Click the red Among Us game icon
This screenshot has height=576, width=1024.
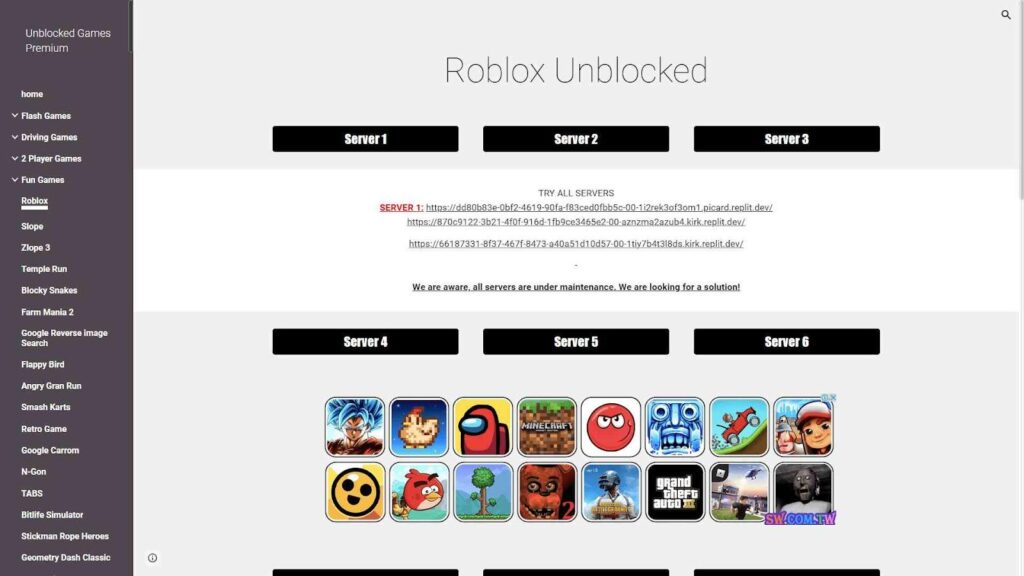483,426
